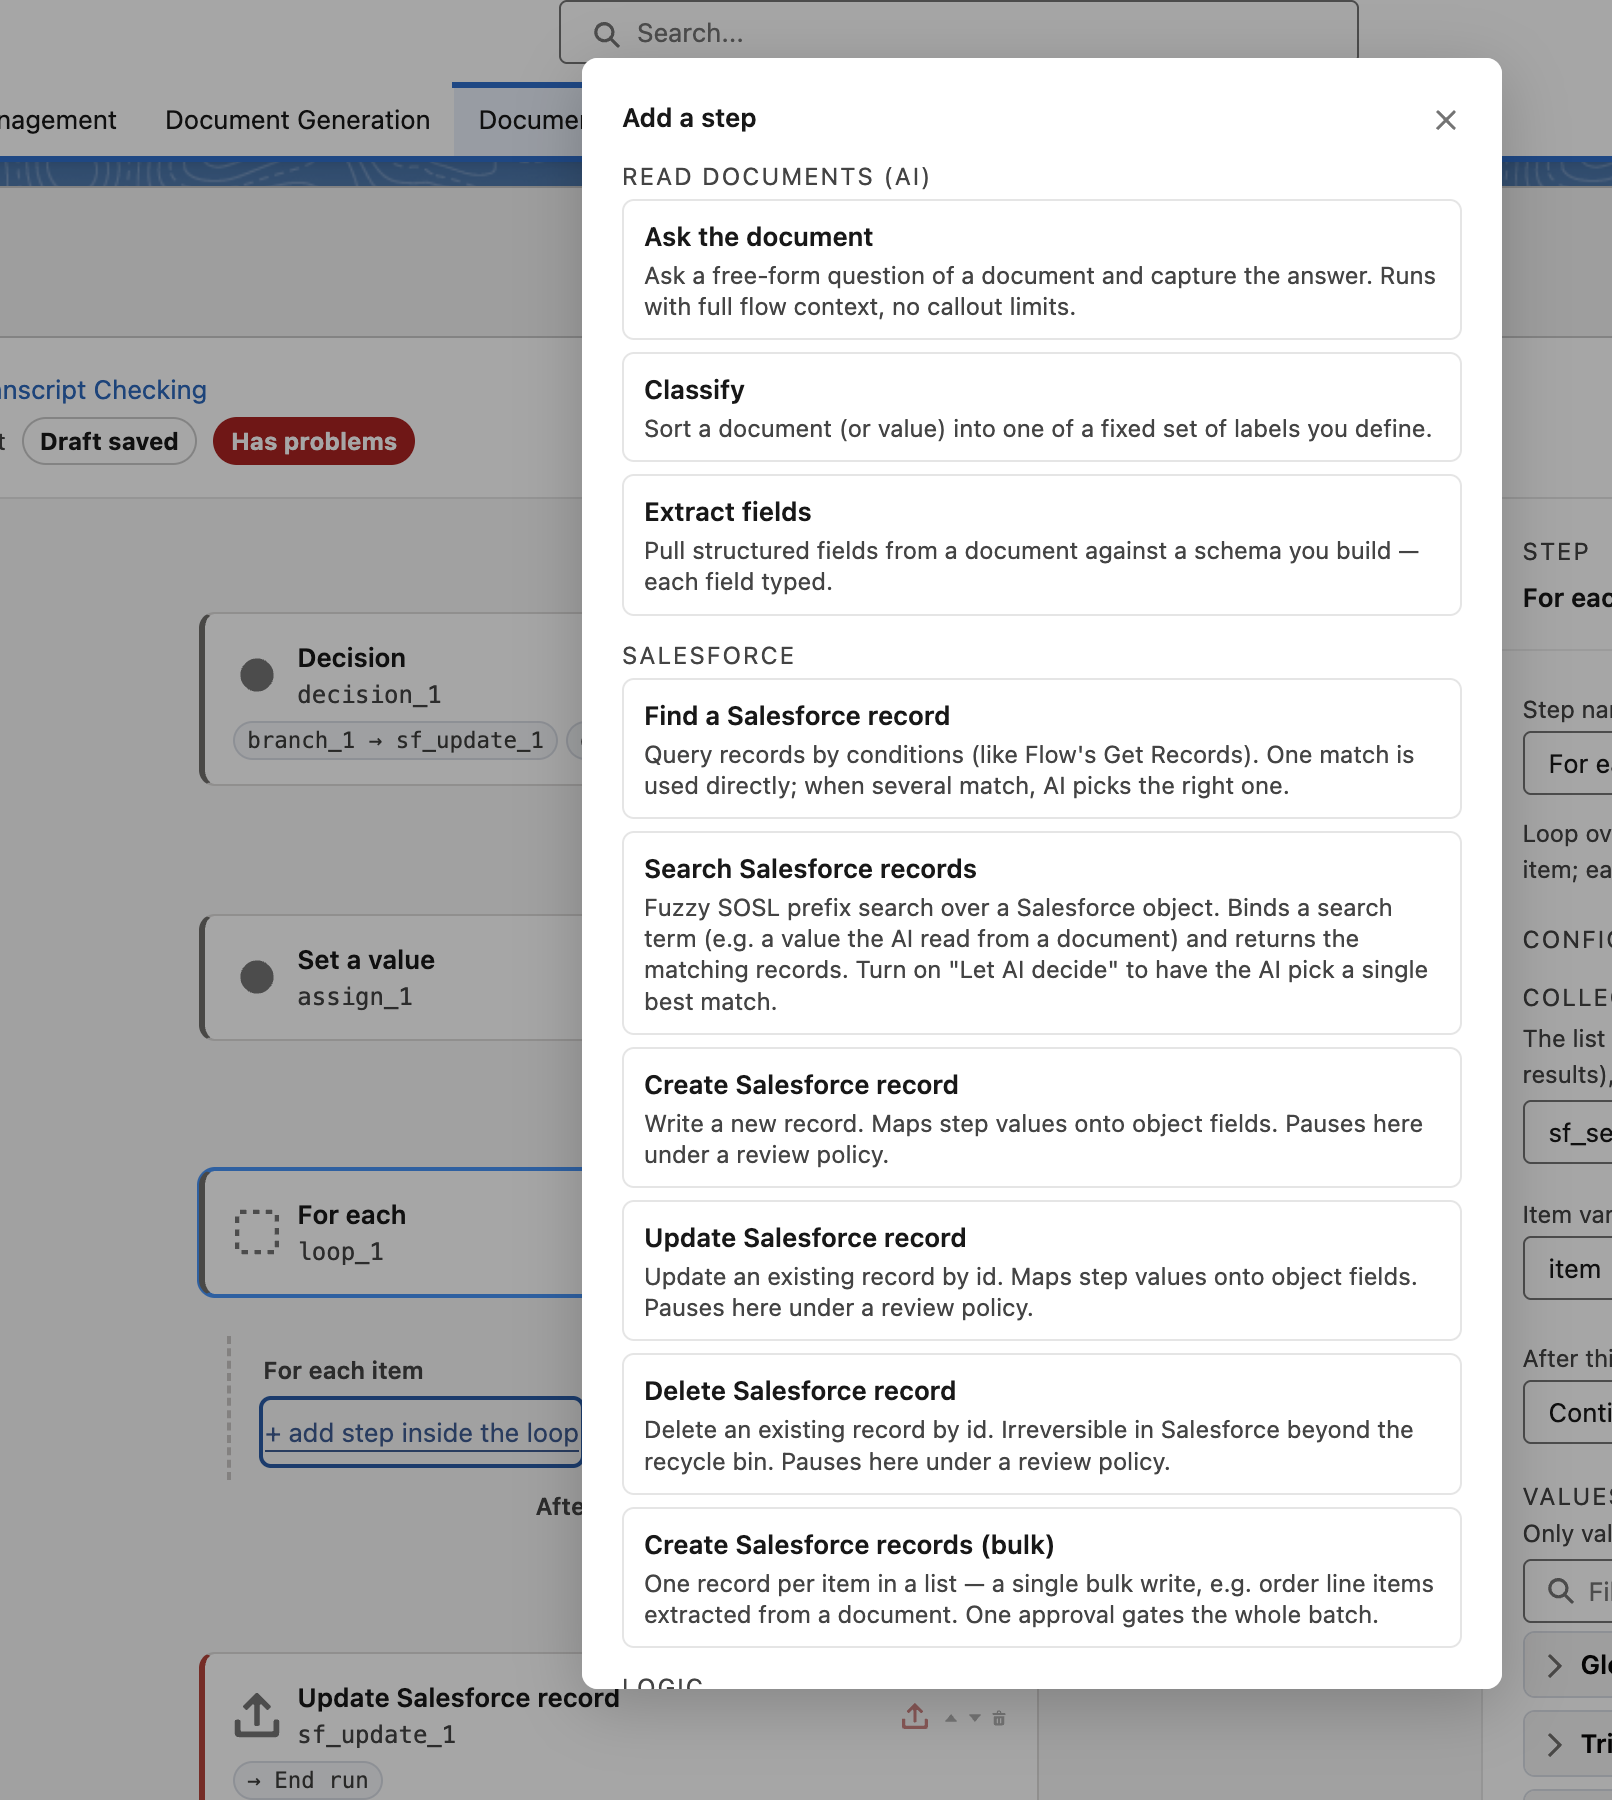
Task: Switch to the Document Generation tab
Action: pos(298,120)
